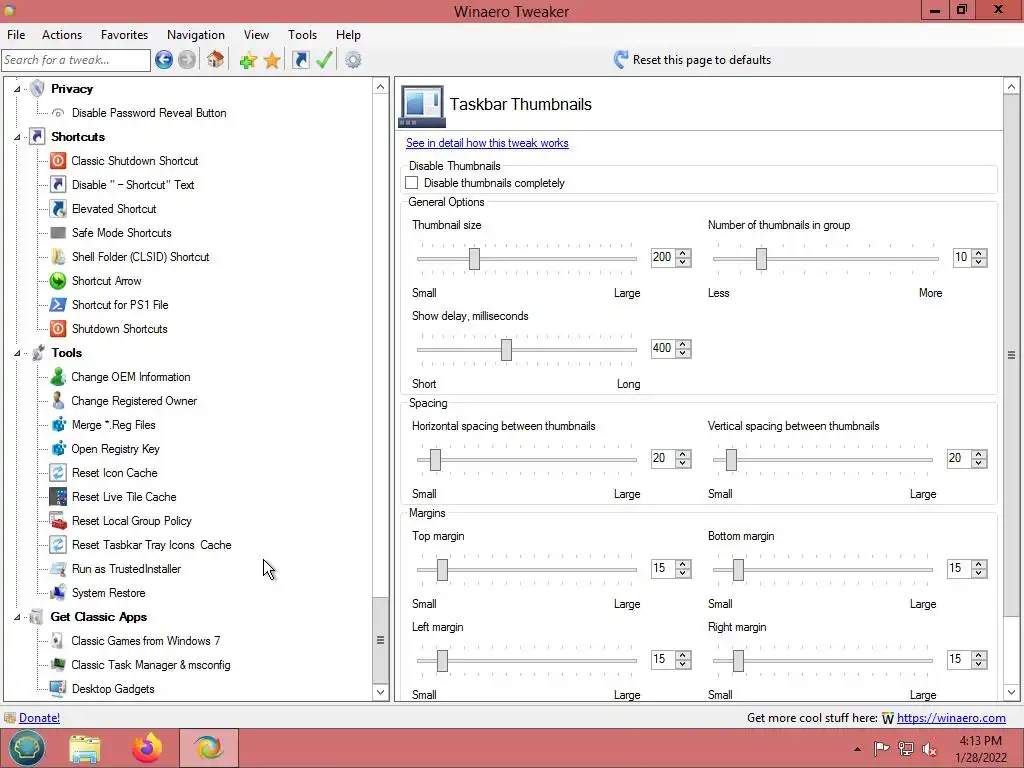Click the green Shortcut Arrow icon

(58, 281)
